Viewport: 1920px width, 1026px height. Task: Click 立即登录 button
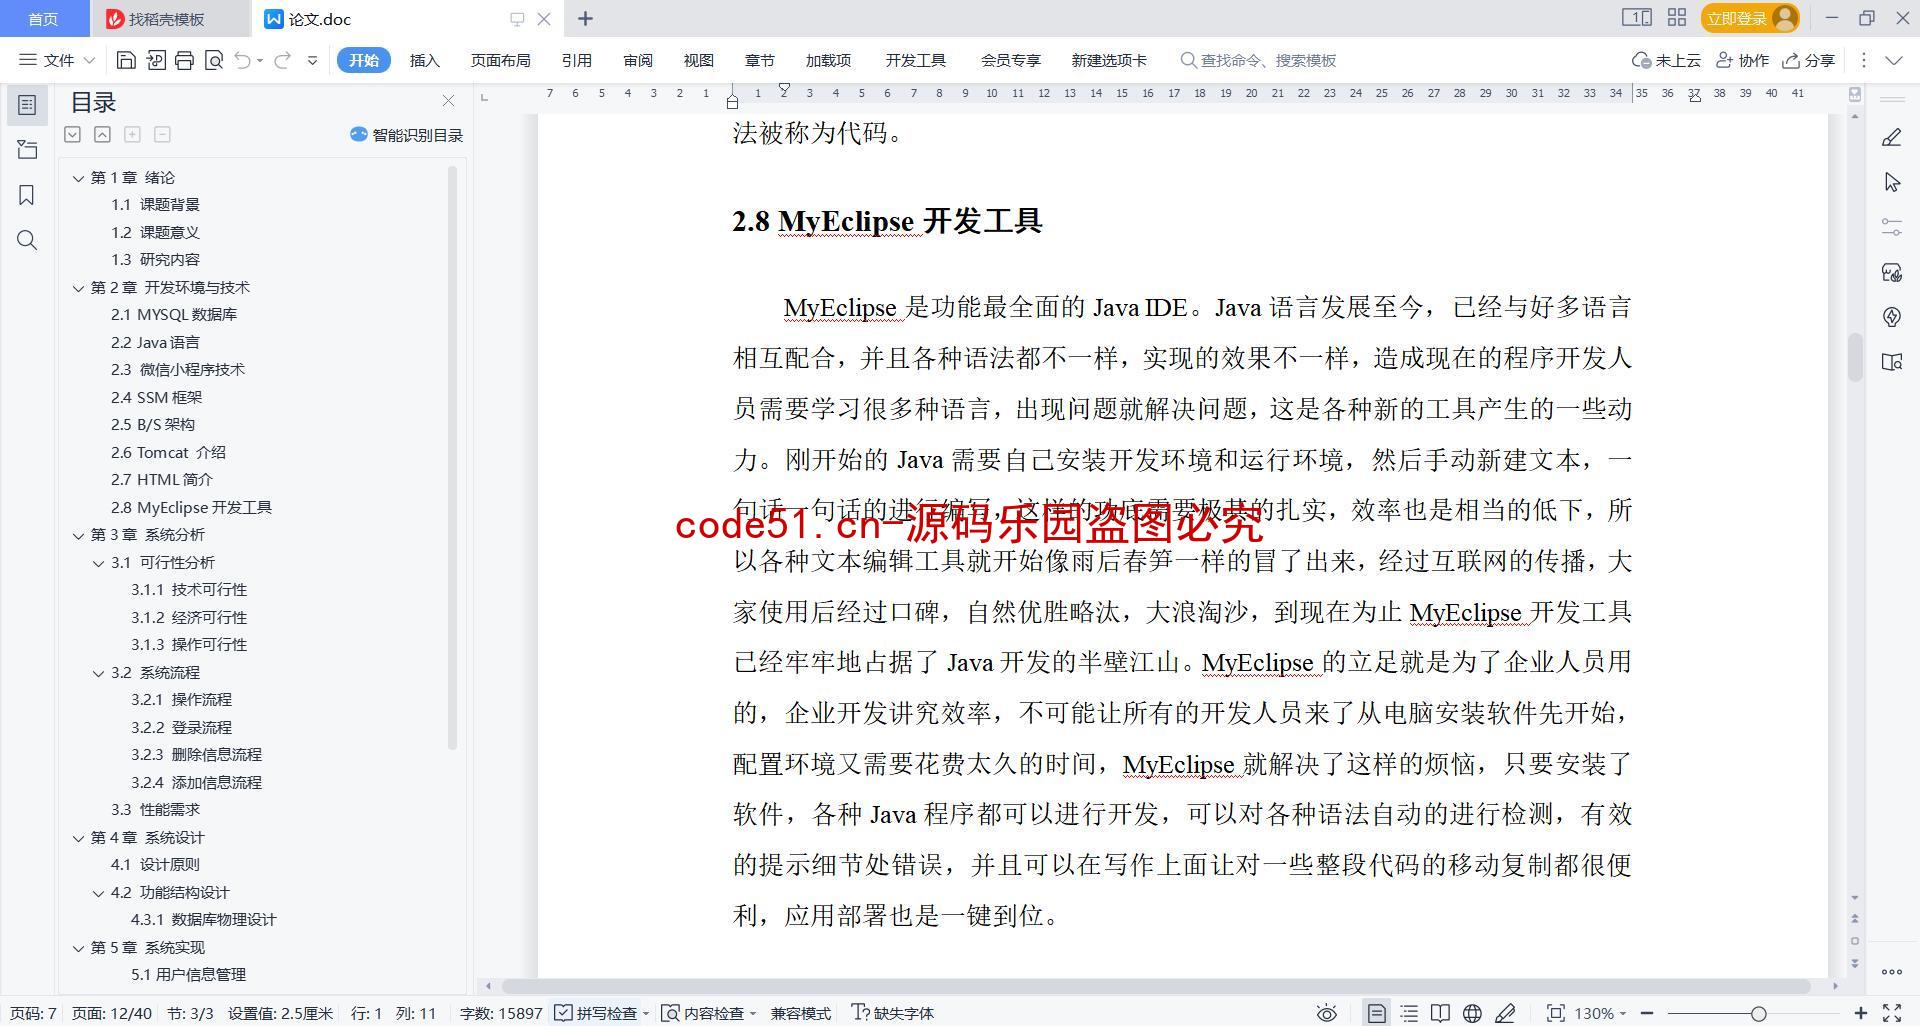1749,18
